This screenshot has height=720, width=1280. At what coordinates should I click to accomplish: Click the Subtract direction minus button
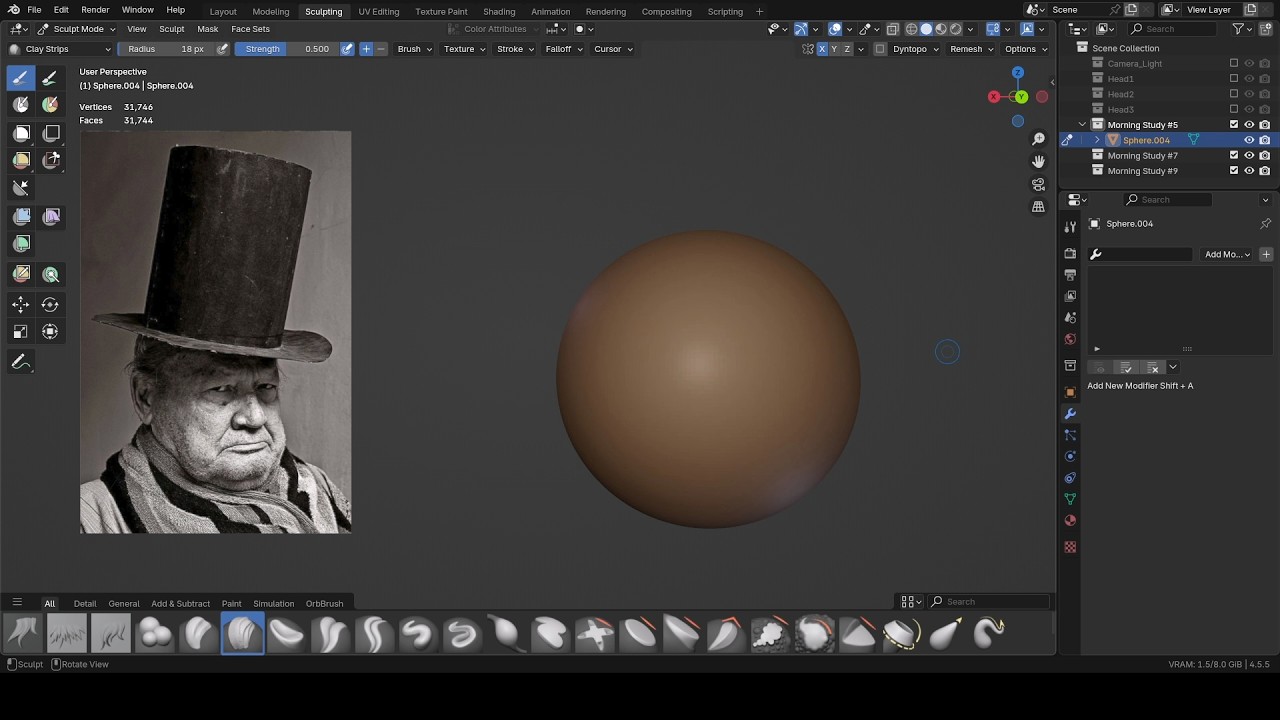pyautogui.click(x=380, y=49)
